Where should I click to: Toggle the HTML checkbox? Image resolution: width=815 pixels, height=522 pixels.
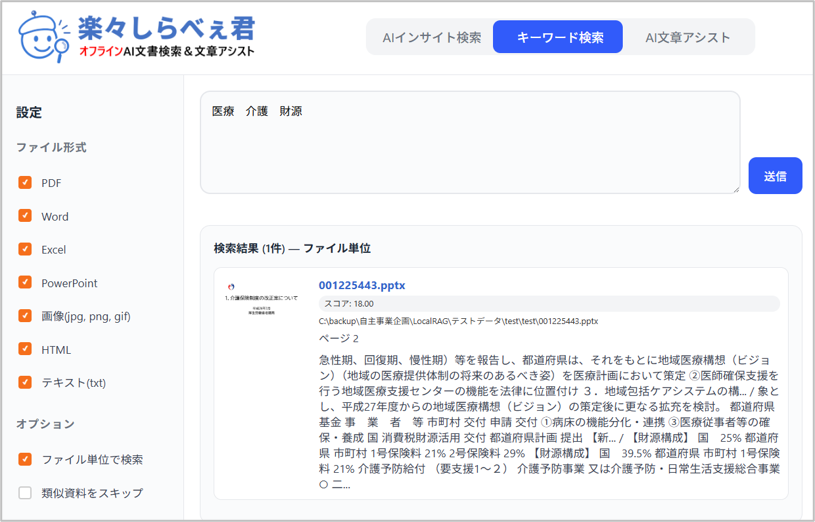pyautogui.click(x=25, y=349)
